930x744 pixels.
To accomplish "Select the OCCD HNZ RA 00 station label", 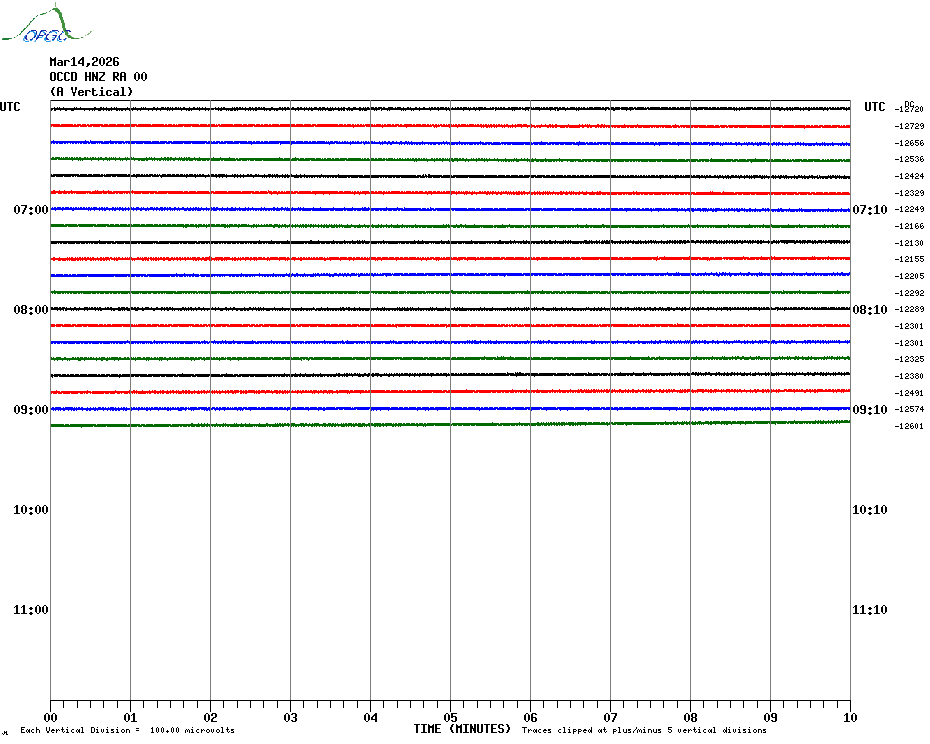I will pyautogui.click(x=98, y=77).
